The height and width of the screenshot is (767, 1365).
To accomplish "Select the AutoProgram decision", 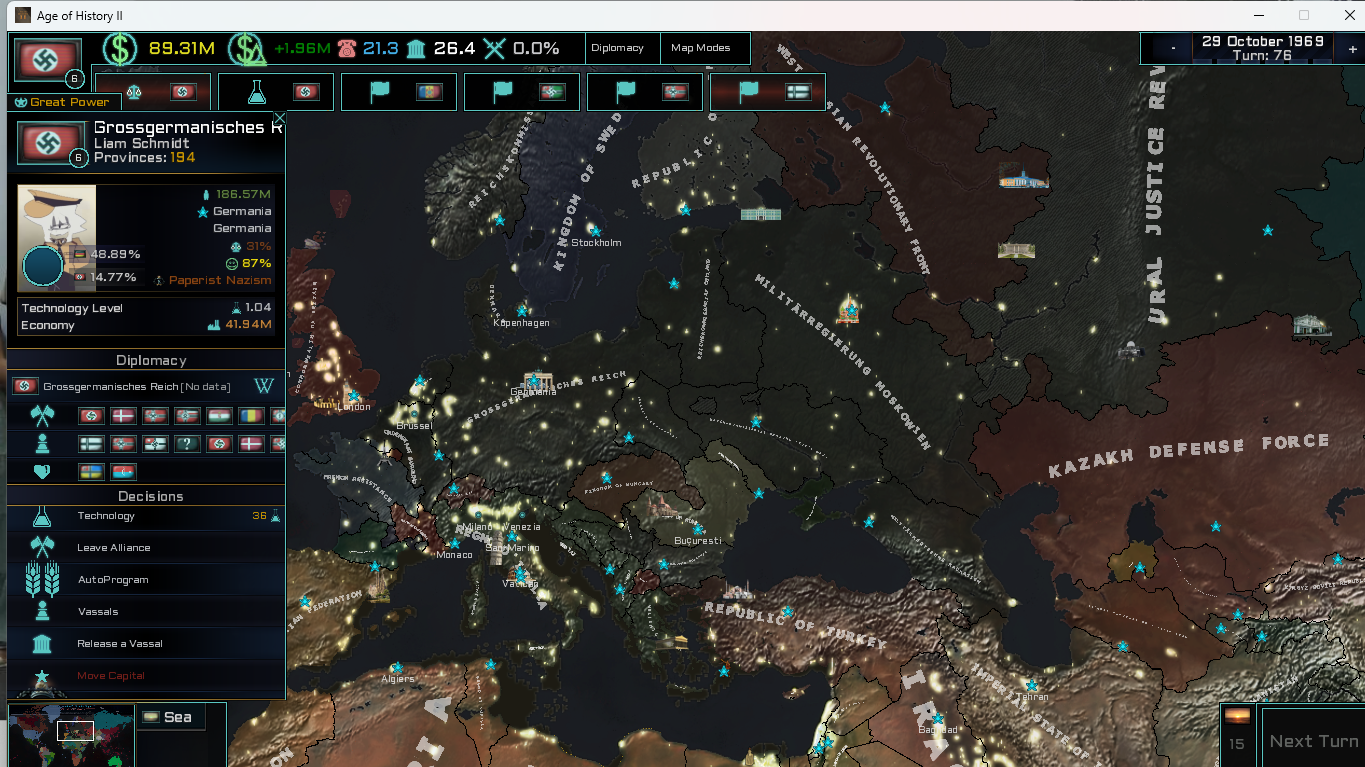I will coord(113,580).
